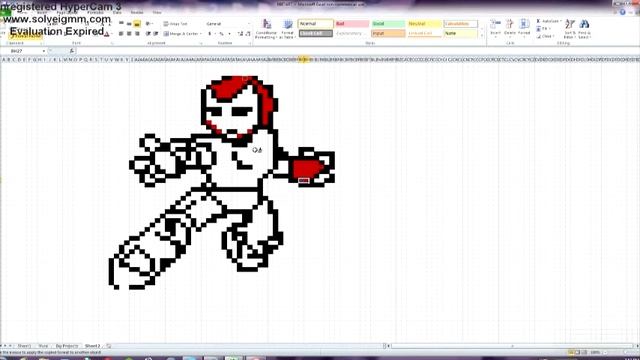Align text left in Alignment group
The image size is (640, 360).
click(x=121, y=34)
